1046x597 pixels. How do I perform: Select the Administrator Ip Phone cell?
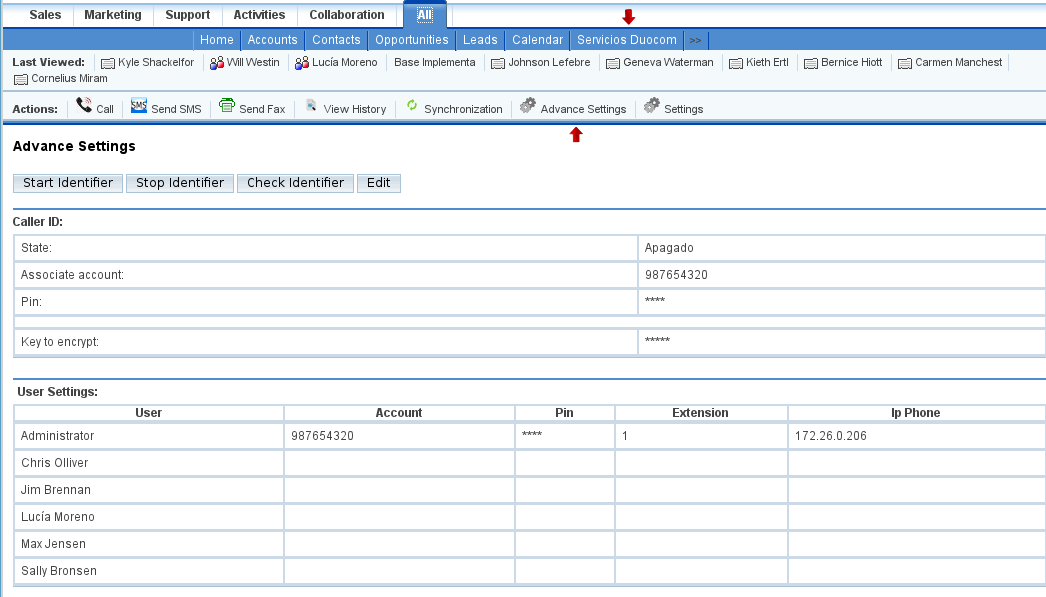click(915, 436)
